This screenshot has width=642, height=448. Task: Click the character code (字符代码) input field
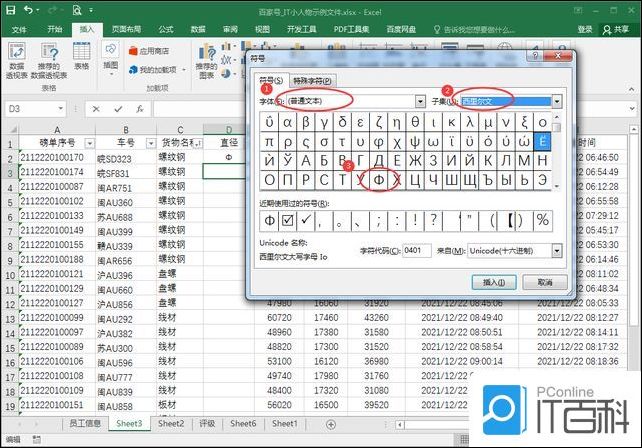tap(416, 252)
